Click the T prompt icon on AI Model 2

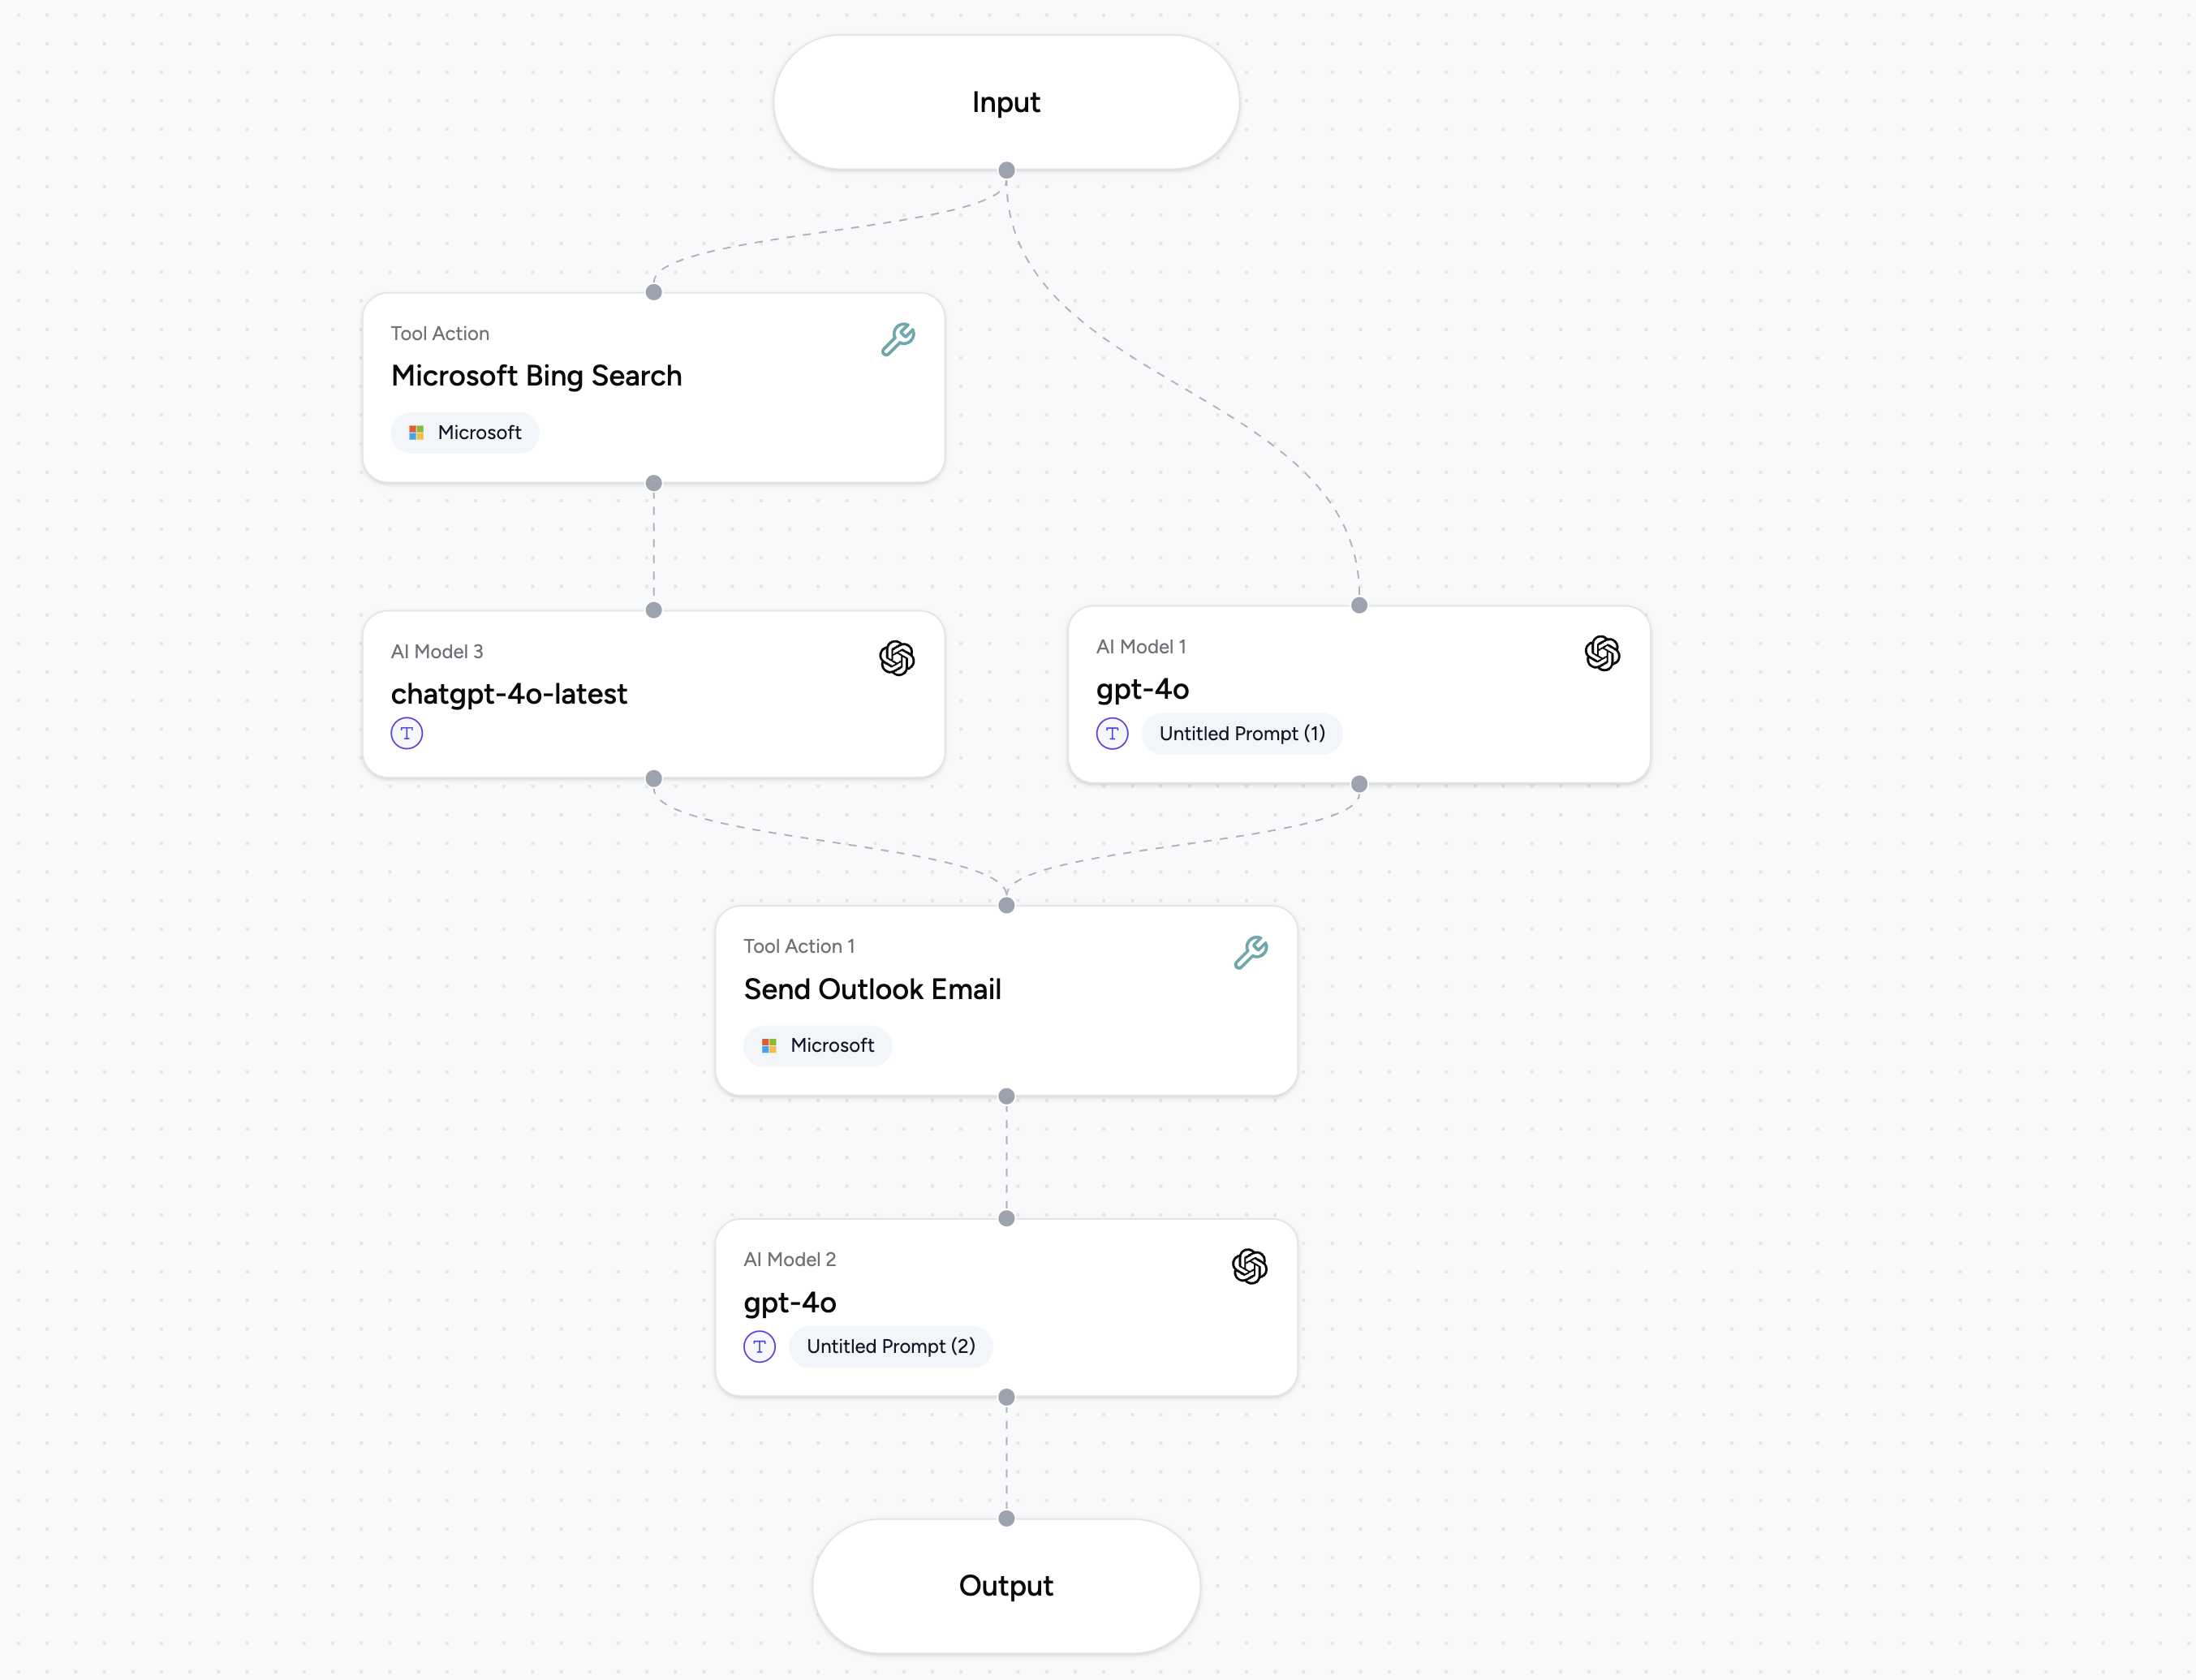(760, 1346)
